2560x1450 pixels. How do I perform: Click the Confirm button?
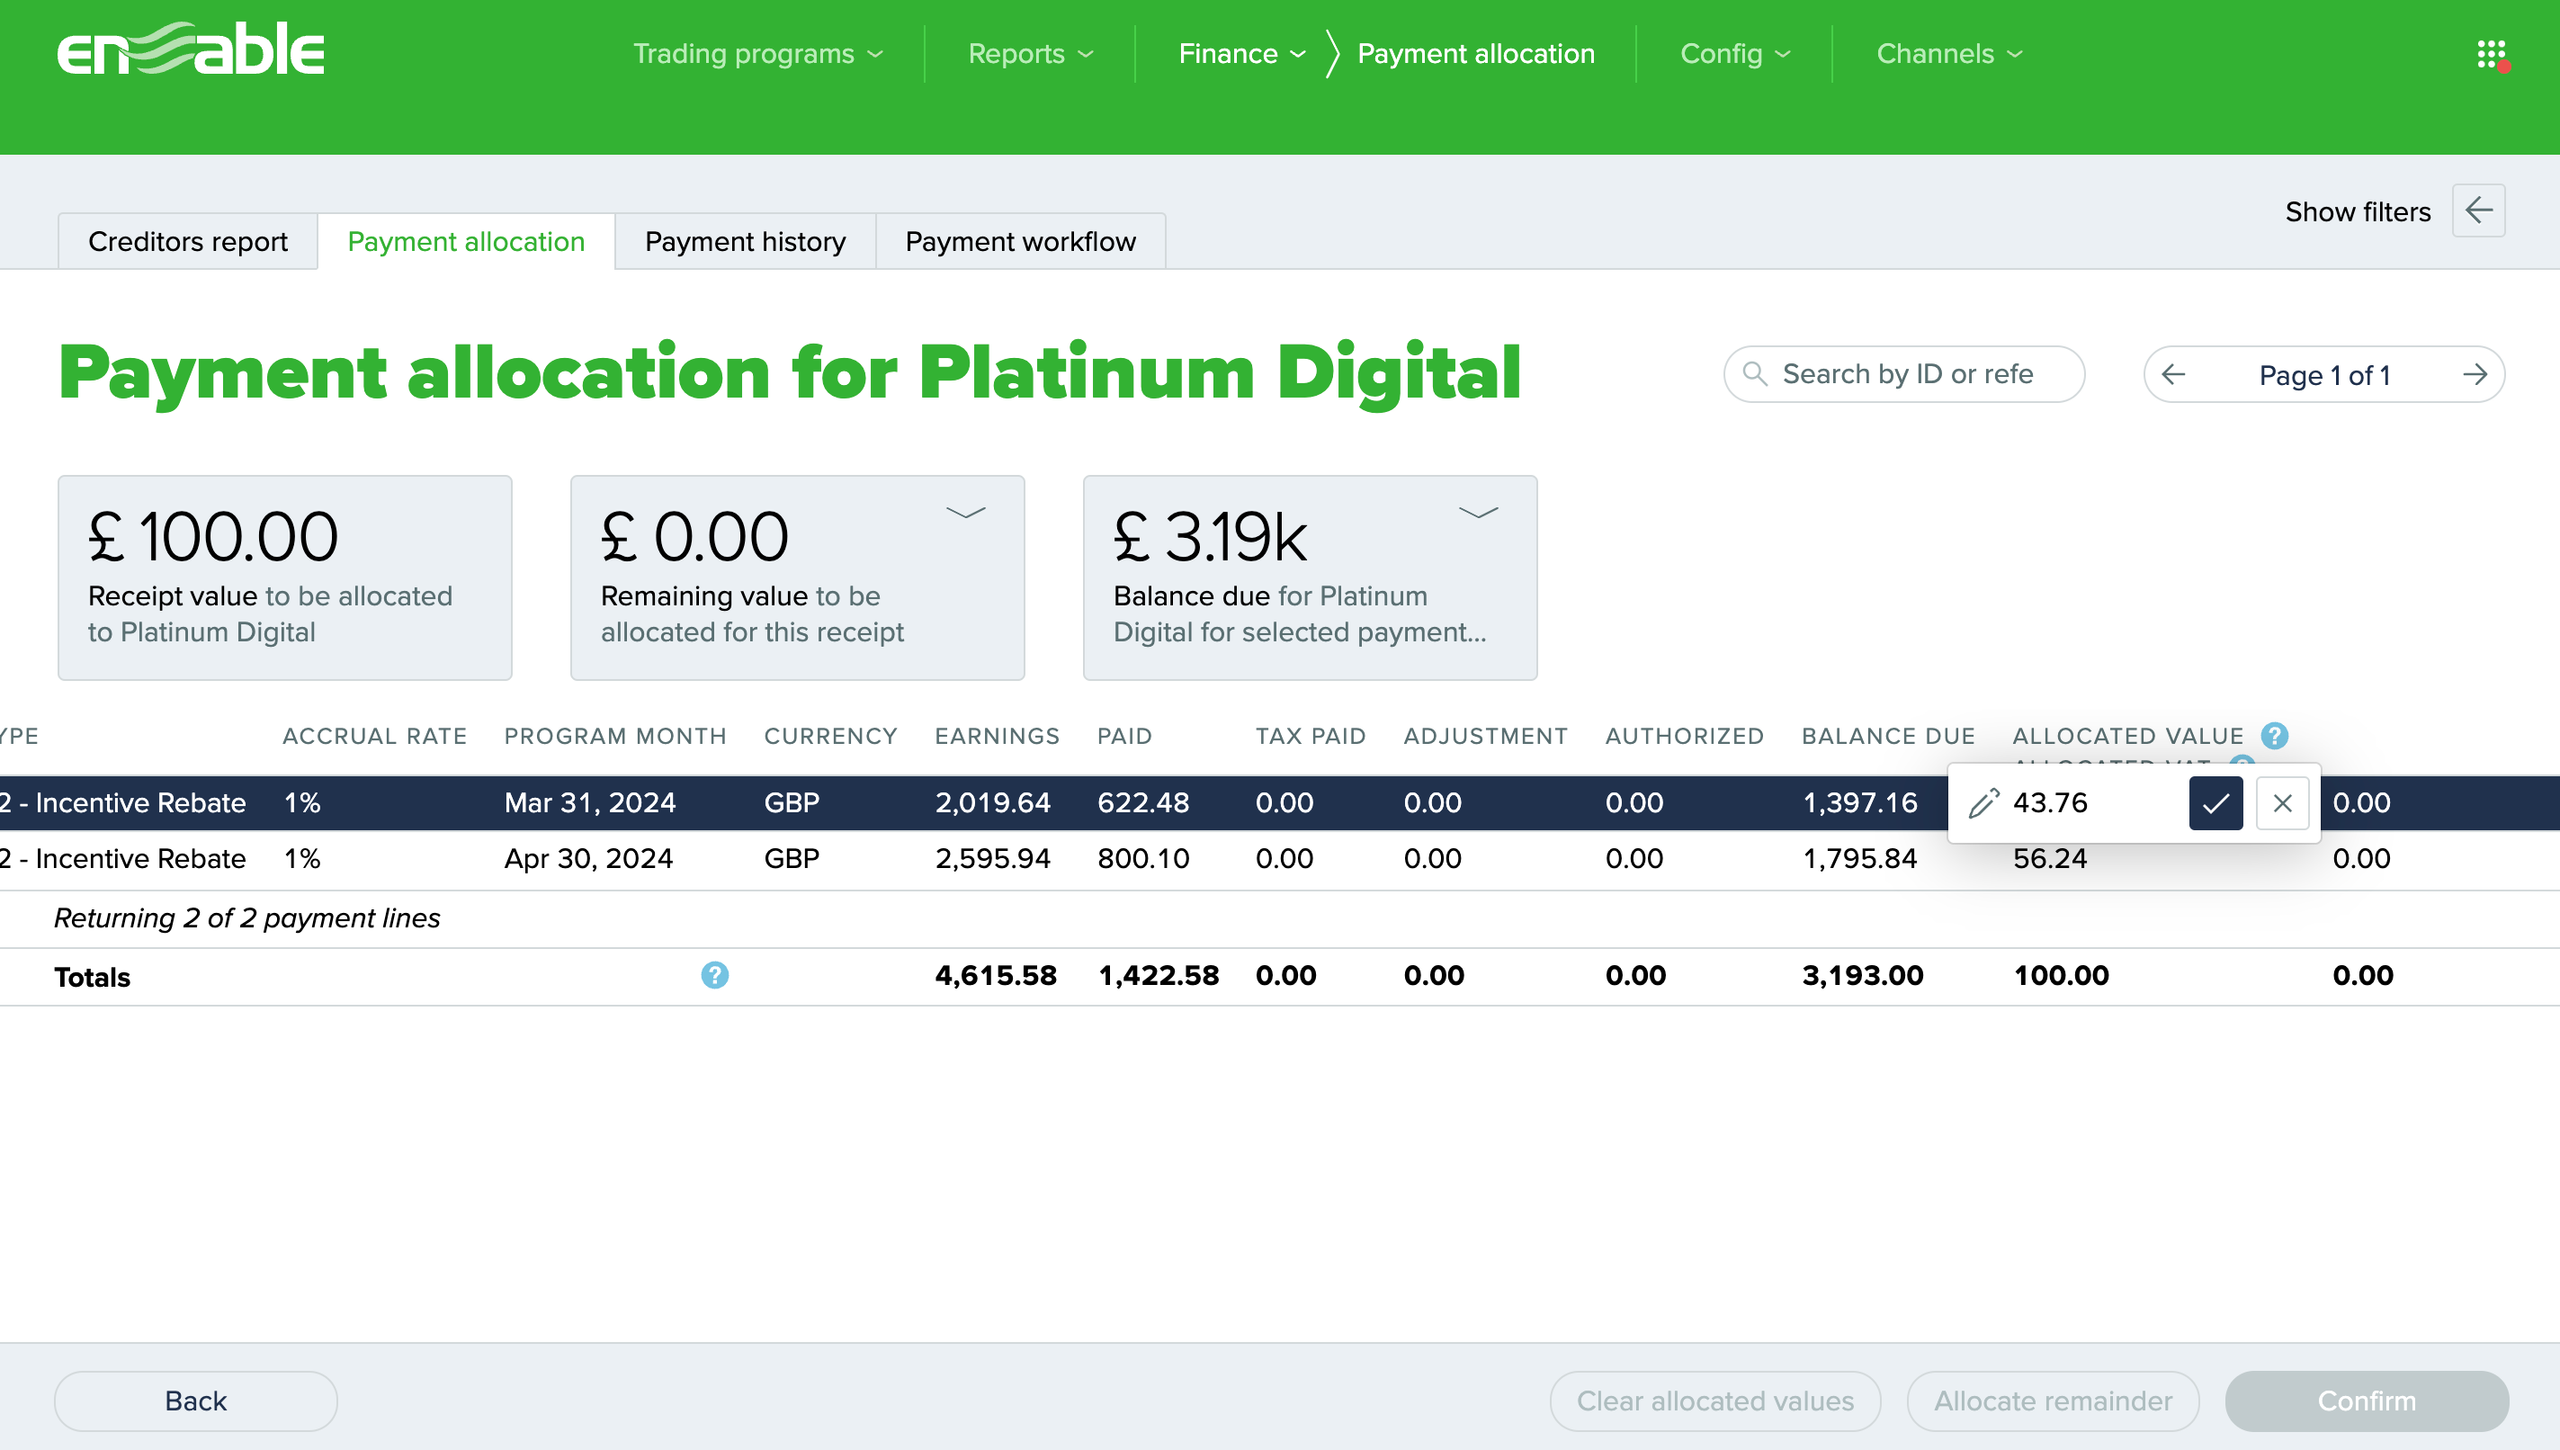click(2367, 1401)
